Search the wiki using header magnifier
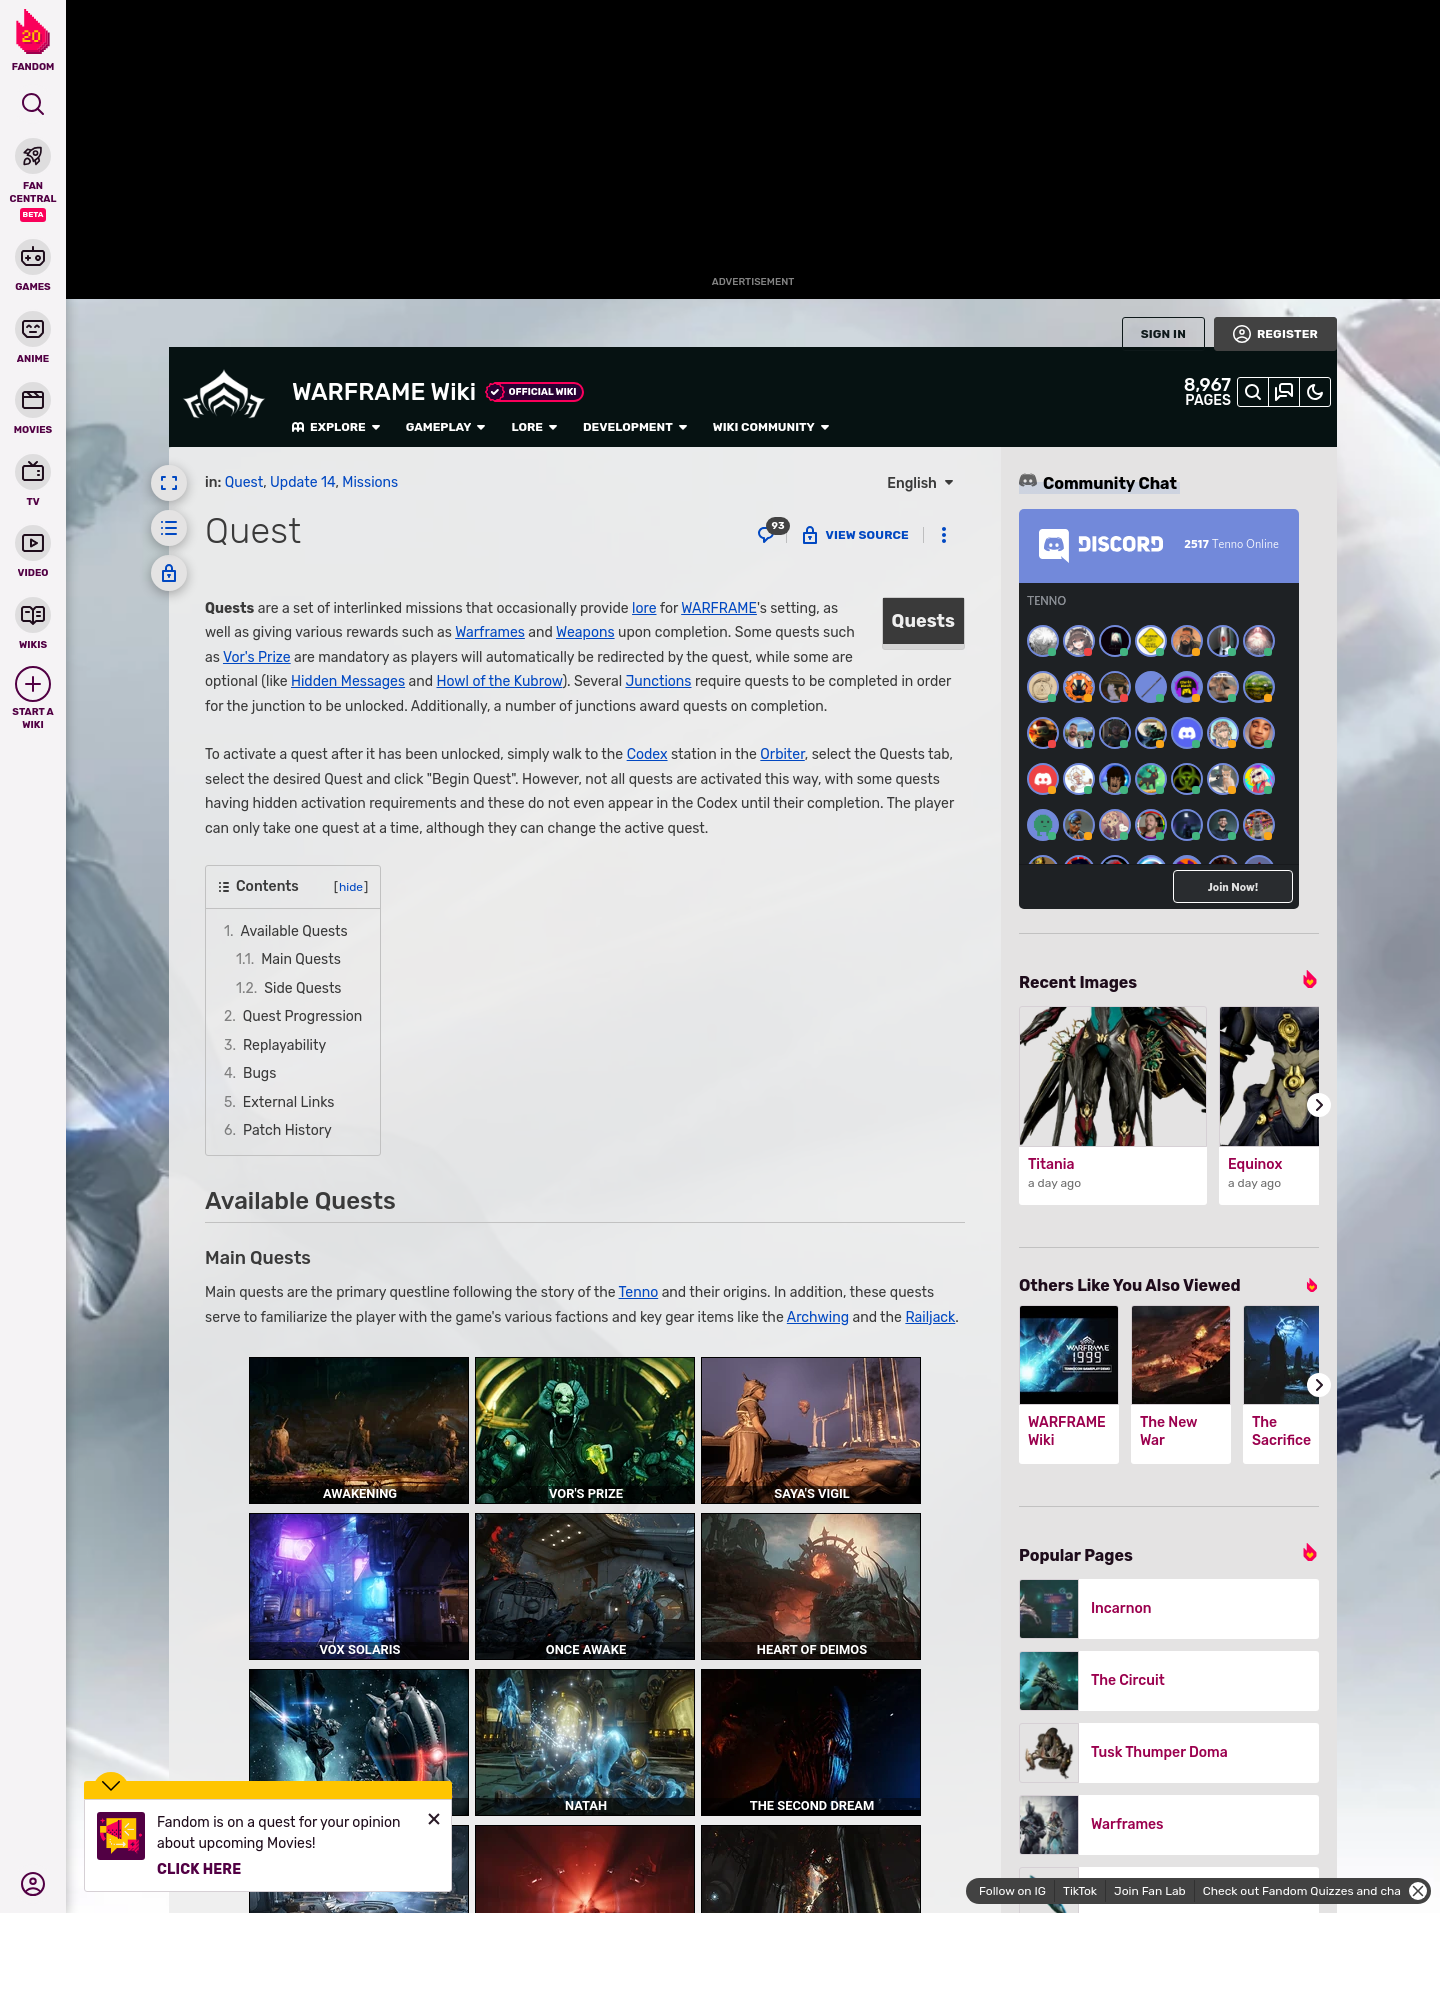 1252,392
